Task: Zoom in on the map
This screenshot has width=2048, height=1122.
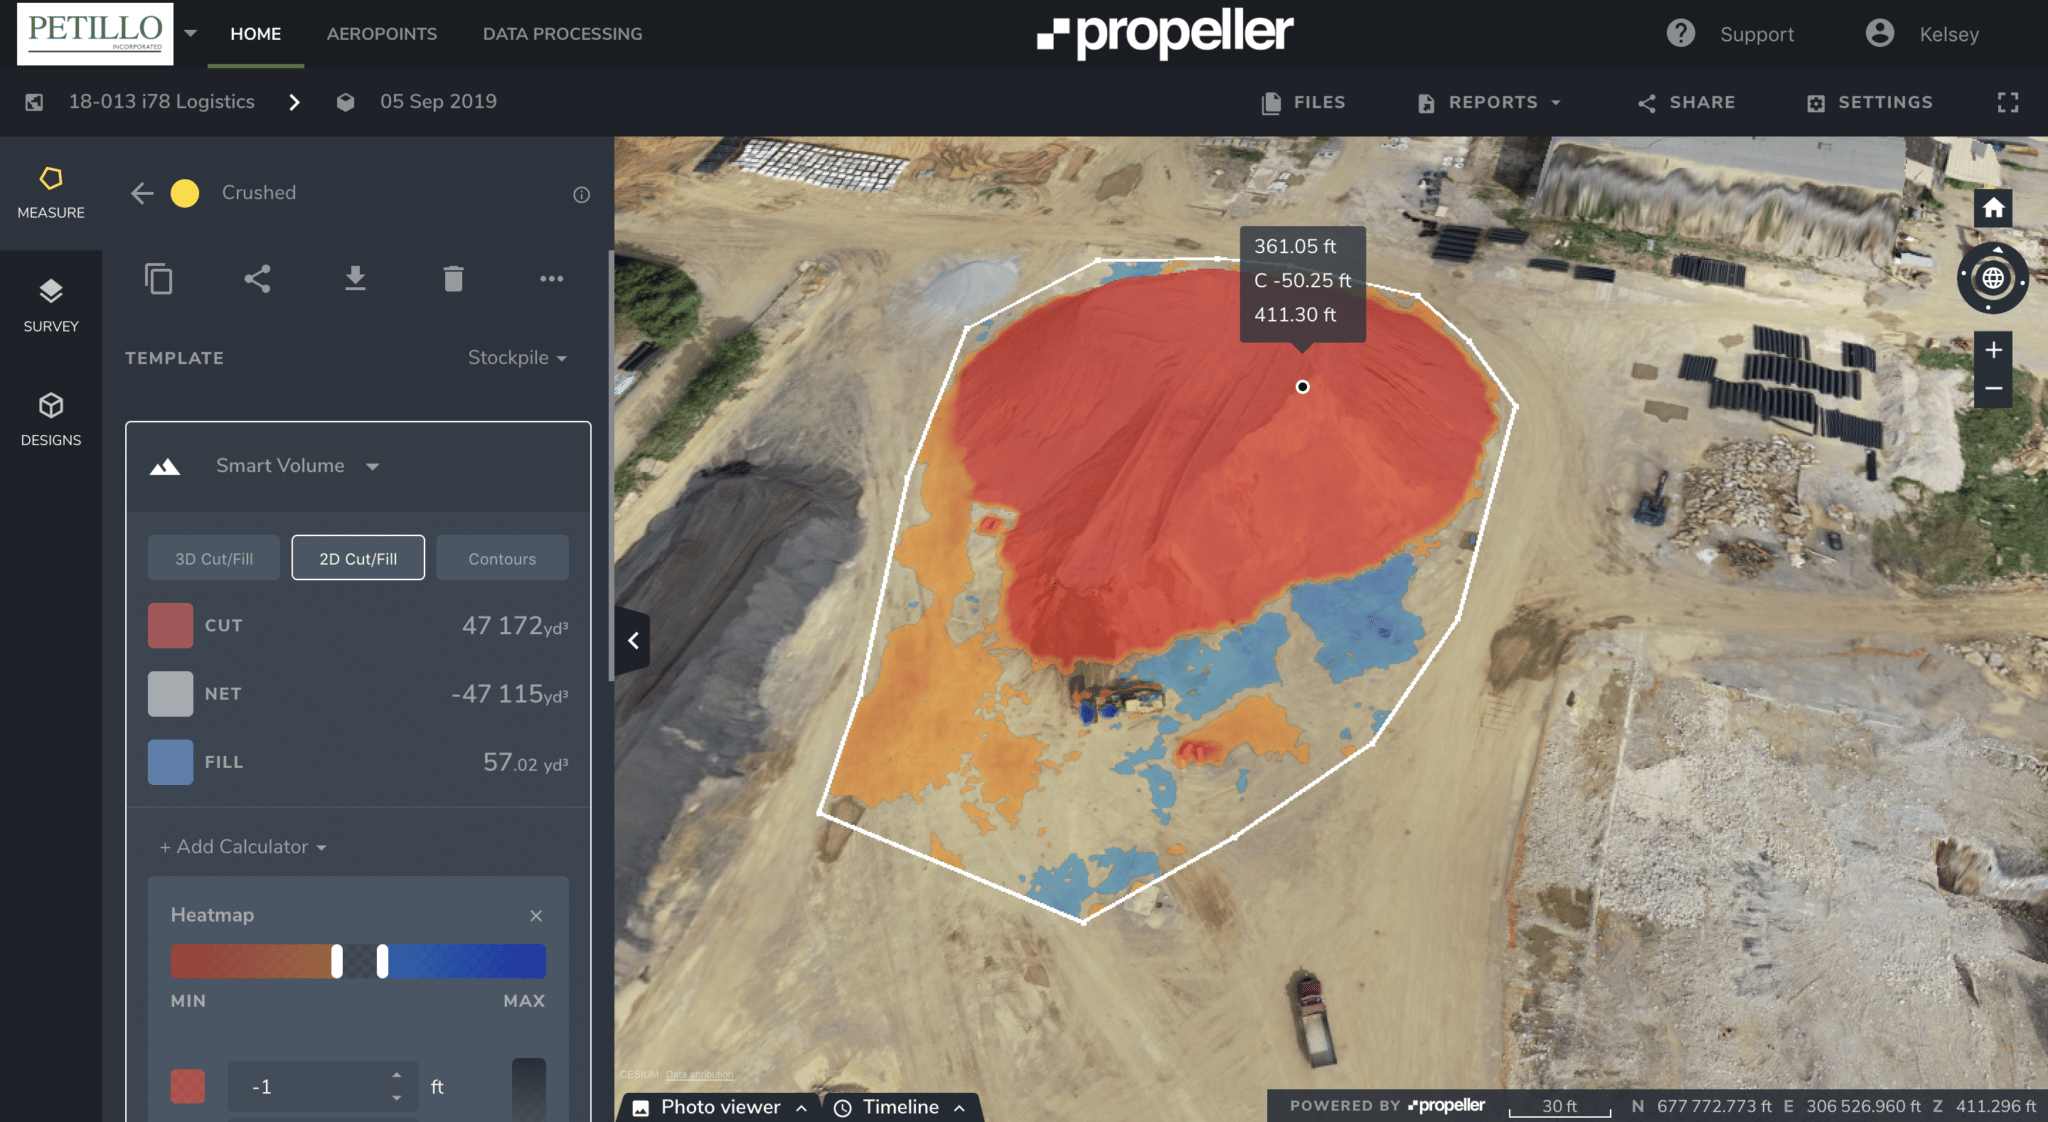Action: point(1993,350)
